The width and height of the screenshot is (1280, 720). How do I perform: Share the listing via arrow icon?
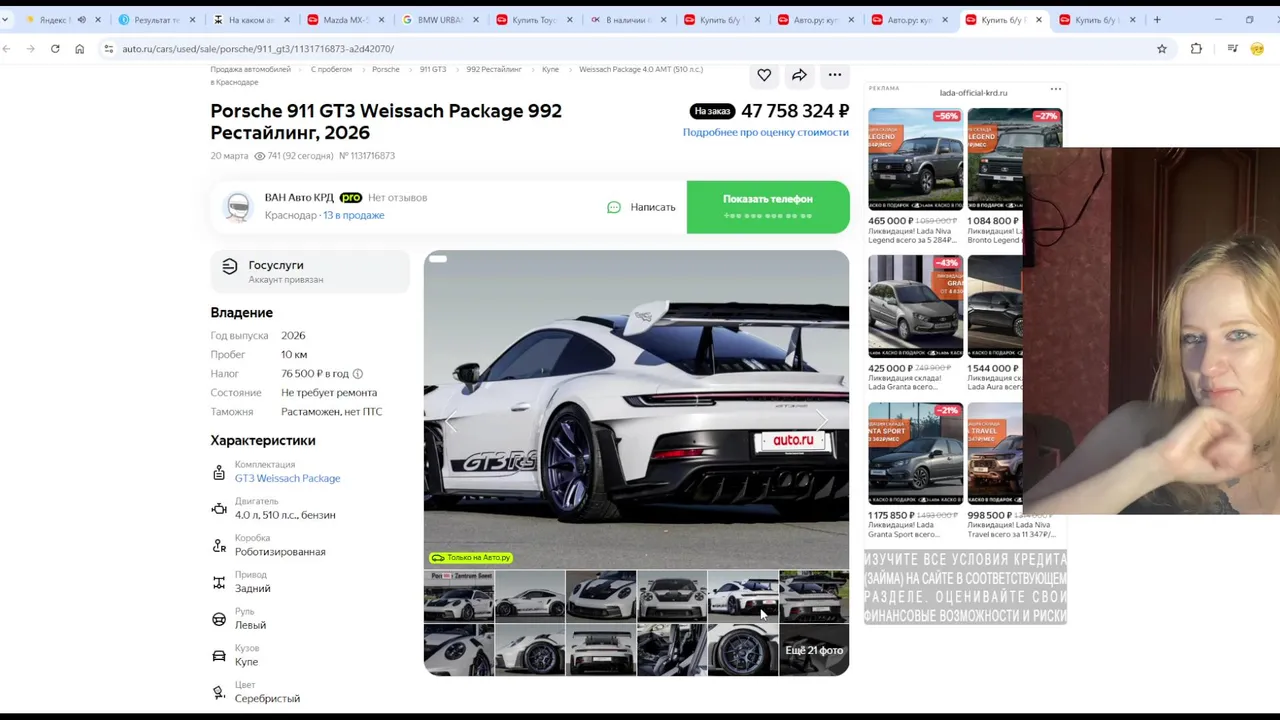click(799, 75)
